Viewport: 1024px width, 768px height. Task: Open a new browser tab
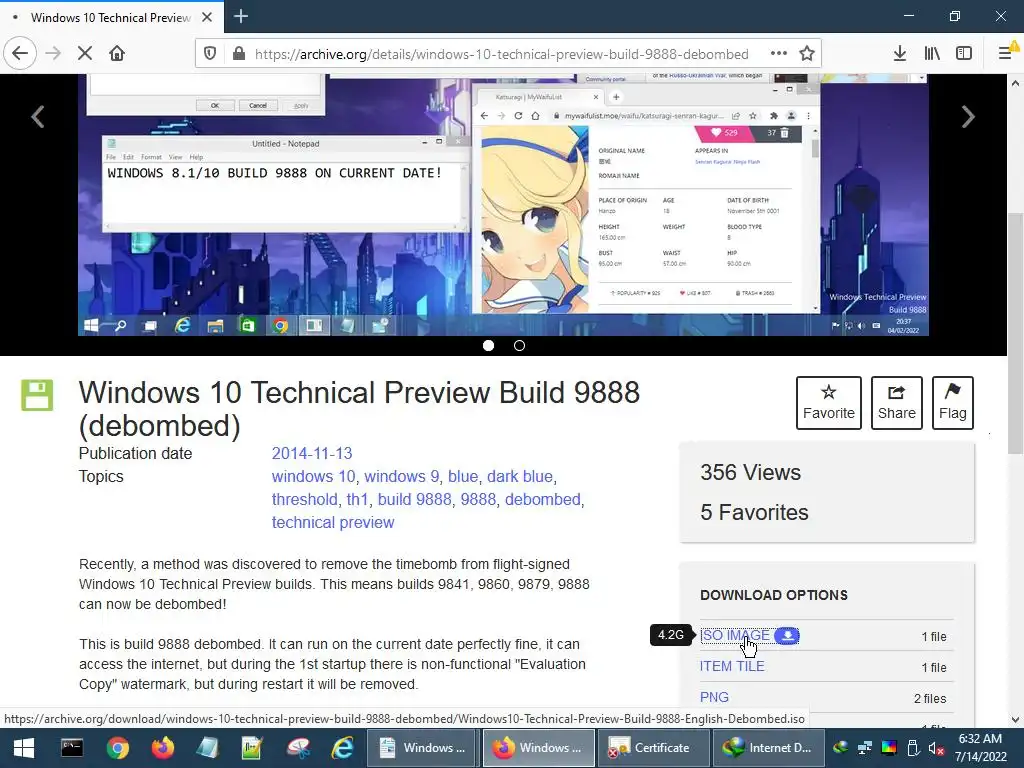241,16
